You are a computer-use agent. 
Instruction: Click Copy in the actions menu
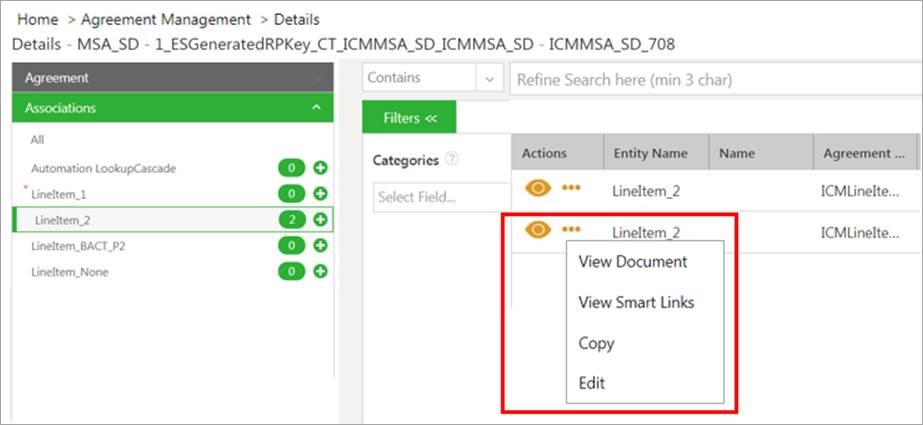pyautogui.click(x=596, y=343)
